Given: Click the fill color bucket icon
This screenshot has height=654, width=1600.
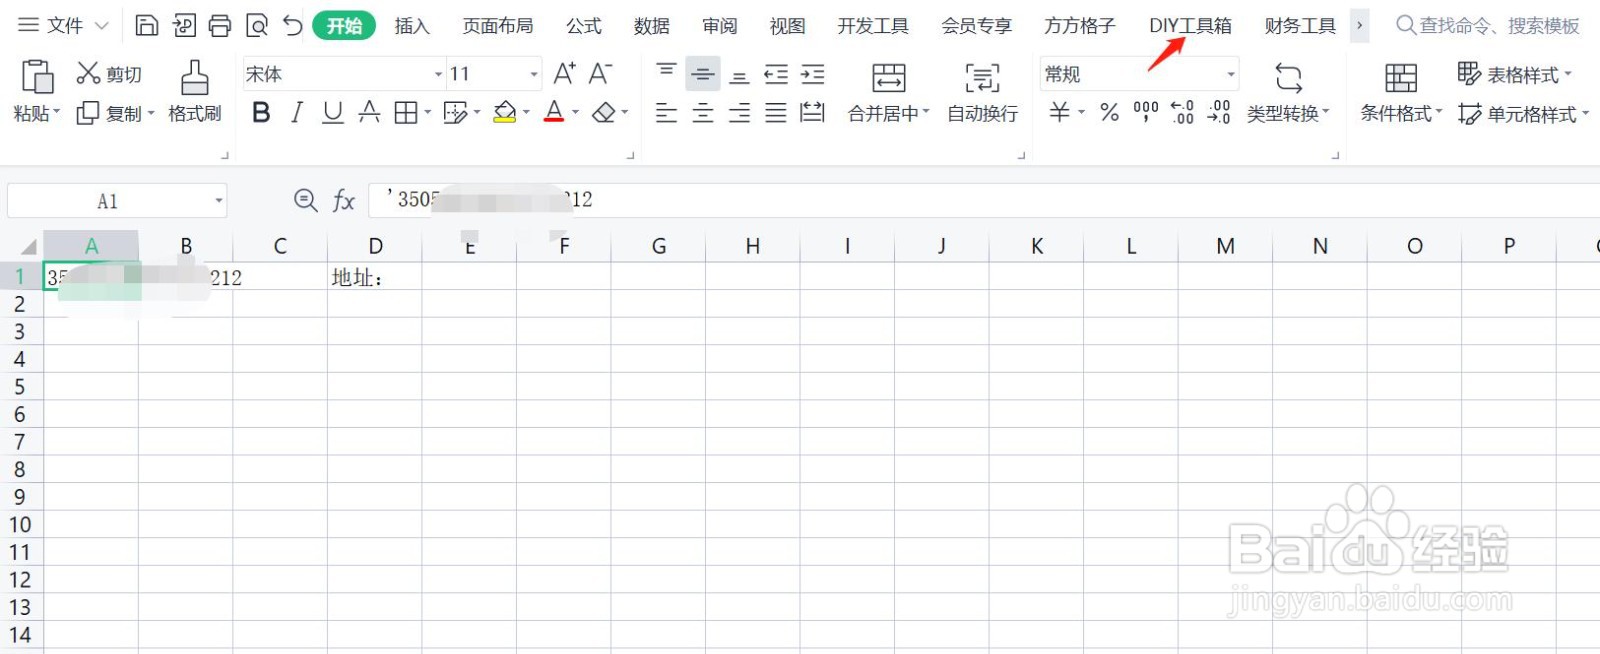Looking at the screenshot, I should pos(505,113).
